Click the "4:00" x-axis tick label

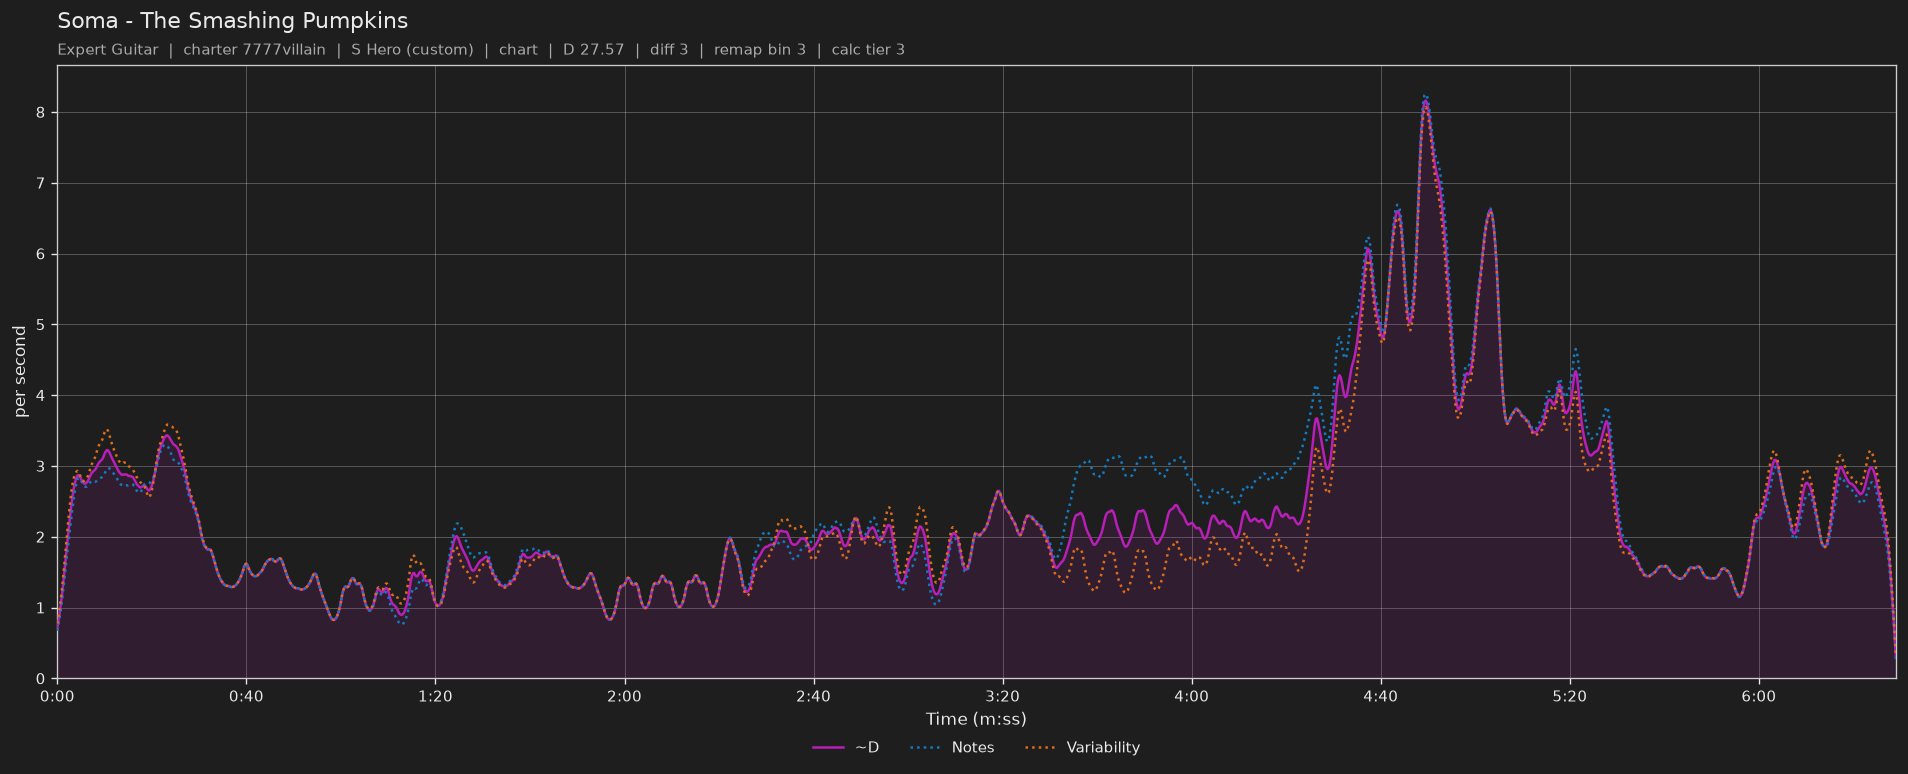point(1191,696)
